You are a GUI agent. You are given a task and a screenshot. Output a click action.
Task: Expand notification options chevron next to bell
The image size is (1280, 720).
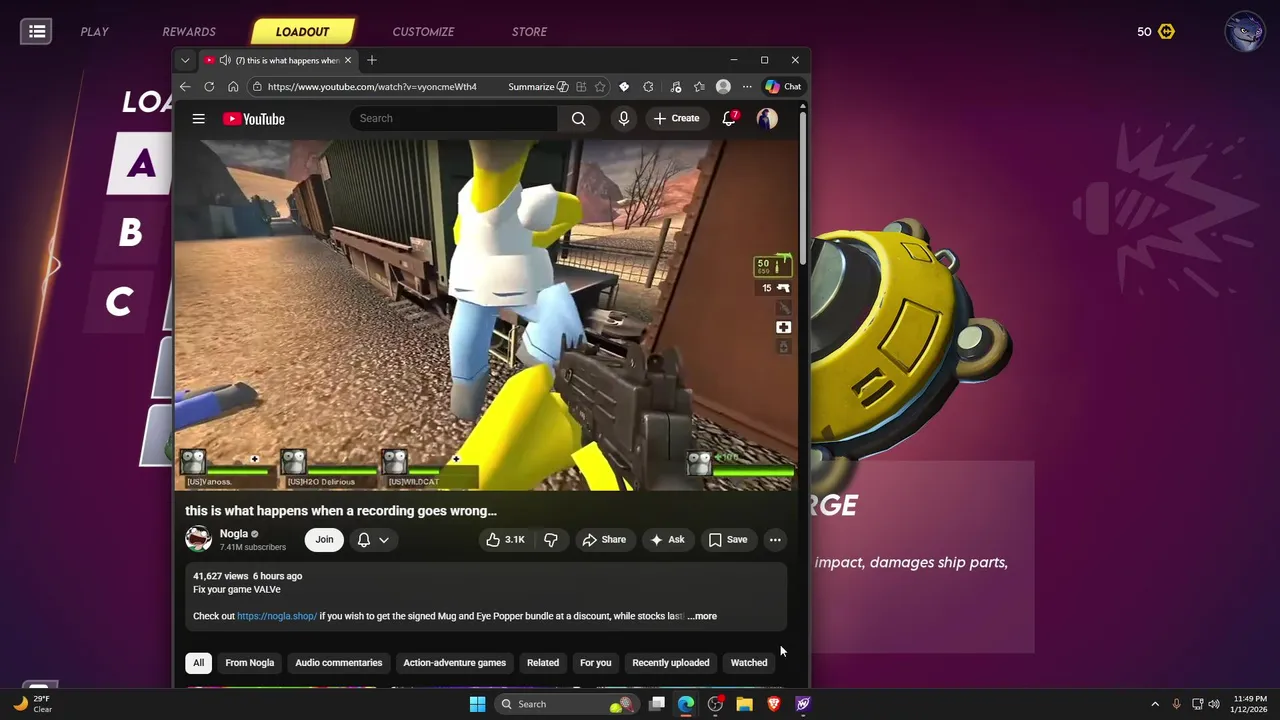pos(384,540)
